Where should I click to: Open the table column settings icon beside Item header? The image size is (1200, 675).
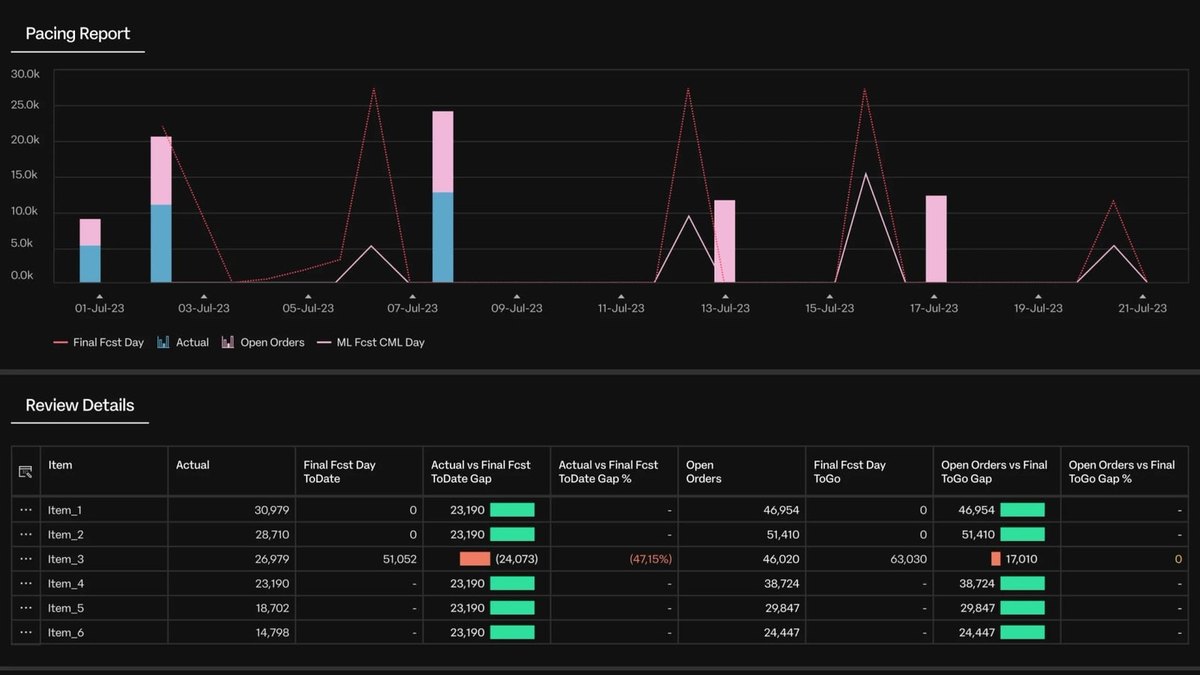click(x=26, y=472)
